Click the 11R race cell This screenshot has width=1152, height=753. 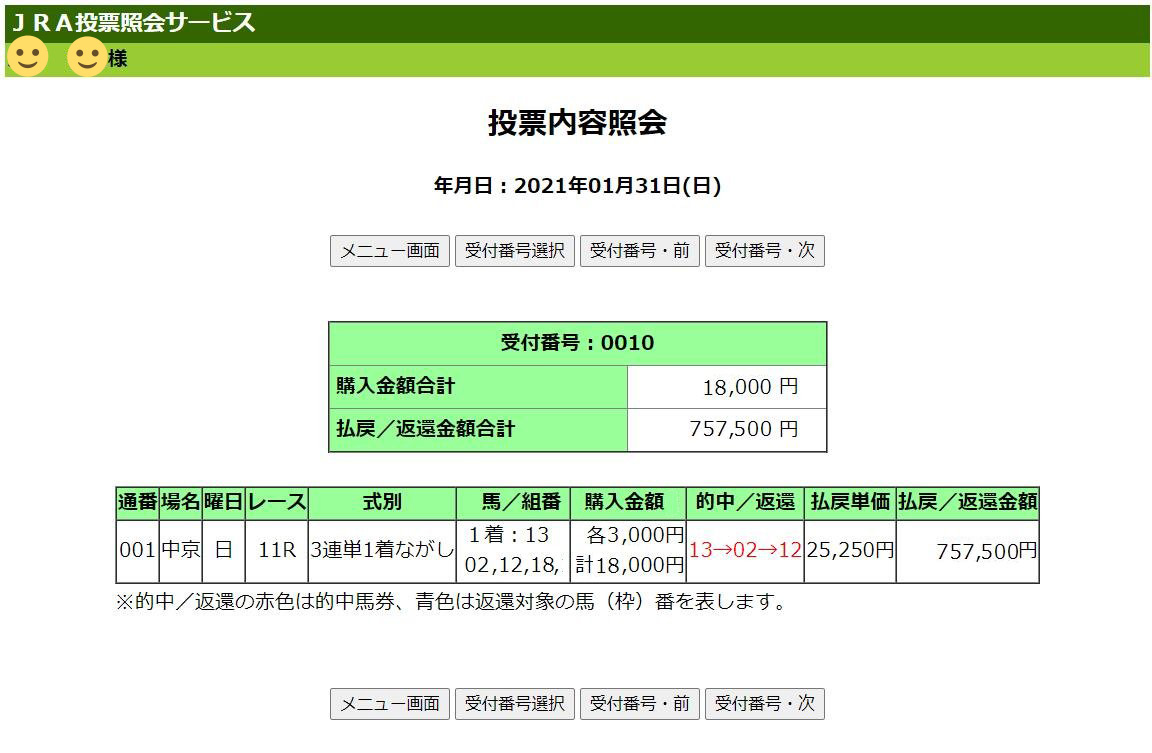coord(275,550)
